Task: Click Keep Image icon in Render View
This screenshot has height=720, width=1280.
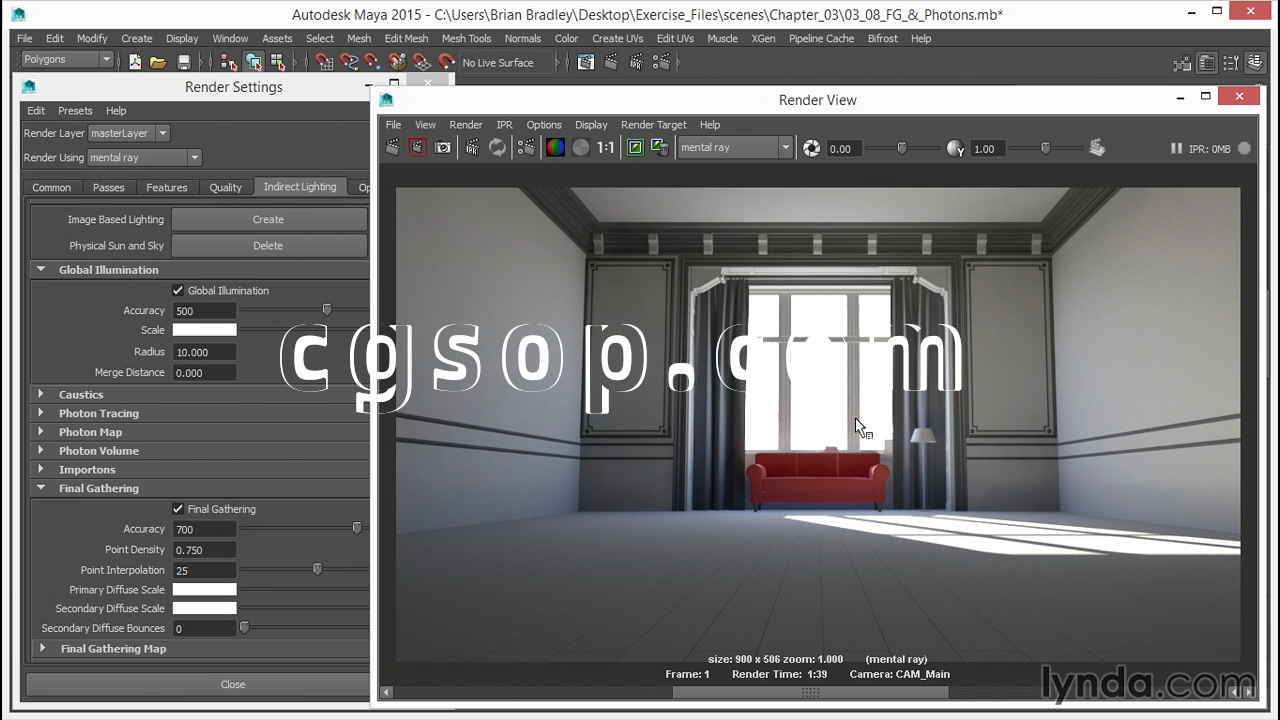Action: tap(635, 148)
